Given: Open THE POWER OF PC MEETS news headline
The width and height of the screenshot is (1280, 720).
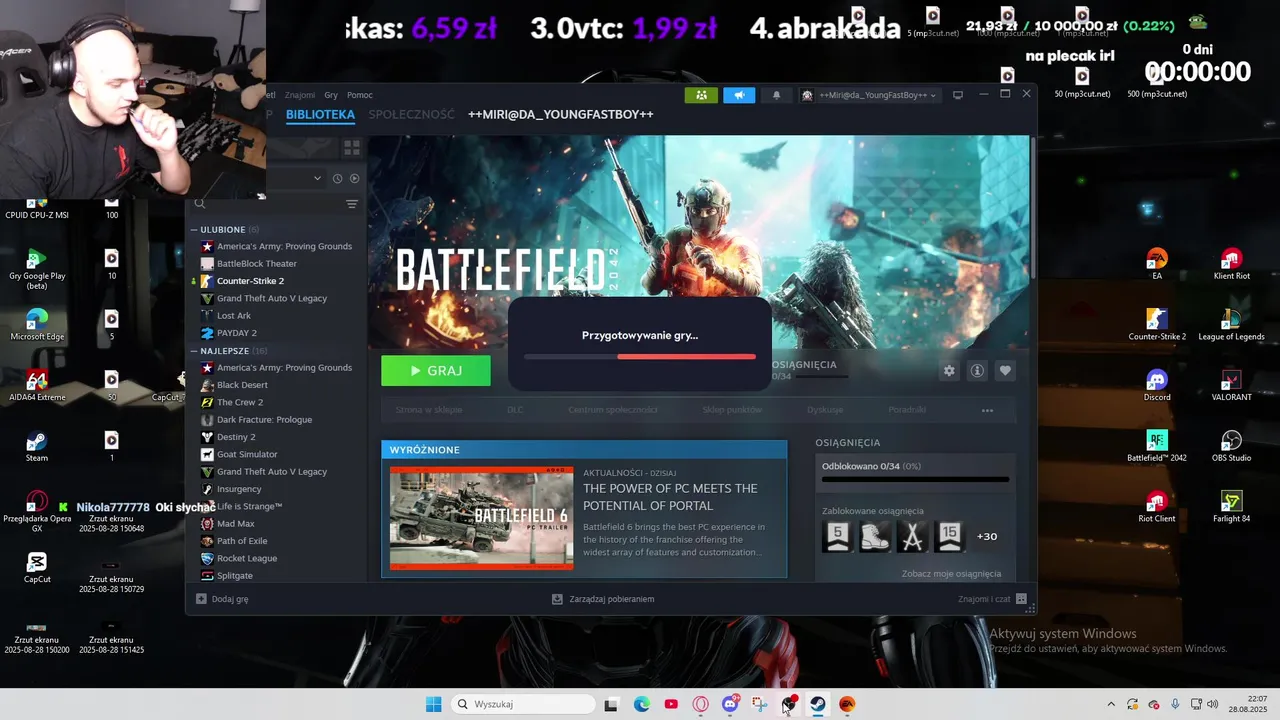Looking at the screenshot, I should coord(670,497).
